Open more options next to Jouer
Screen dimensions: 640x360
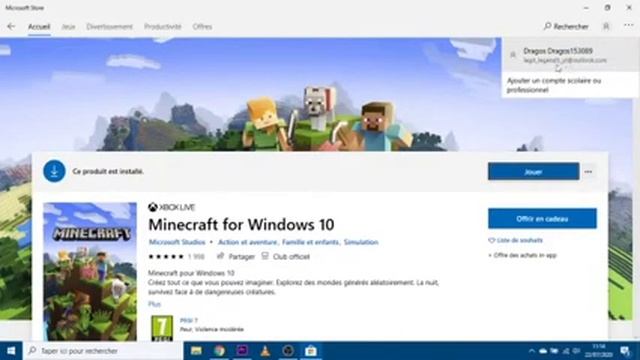588,172
